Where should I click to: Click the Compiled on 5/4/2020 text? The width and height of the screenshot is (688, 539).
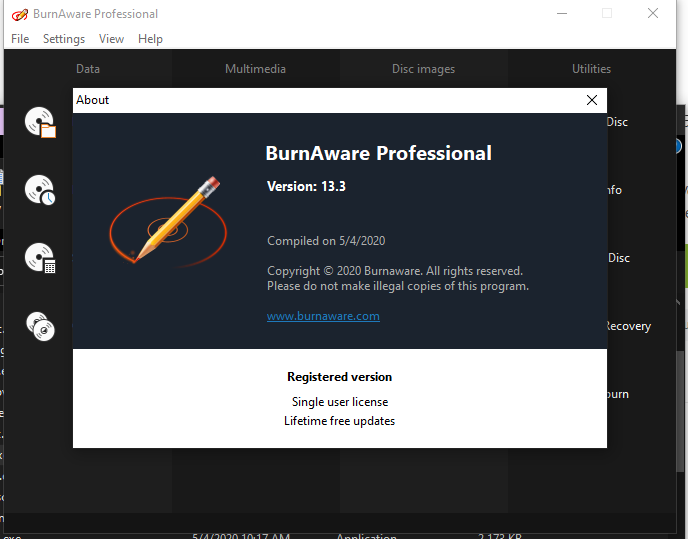[x=326, y=241]
